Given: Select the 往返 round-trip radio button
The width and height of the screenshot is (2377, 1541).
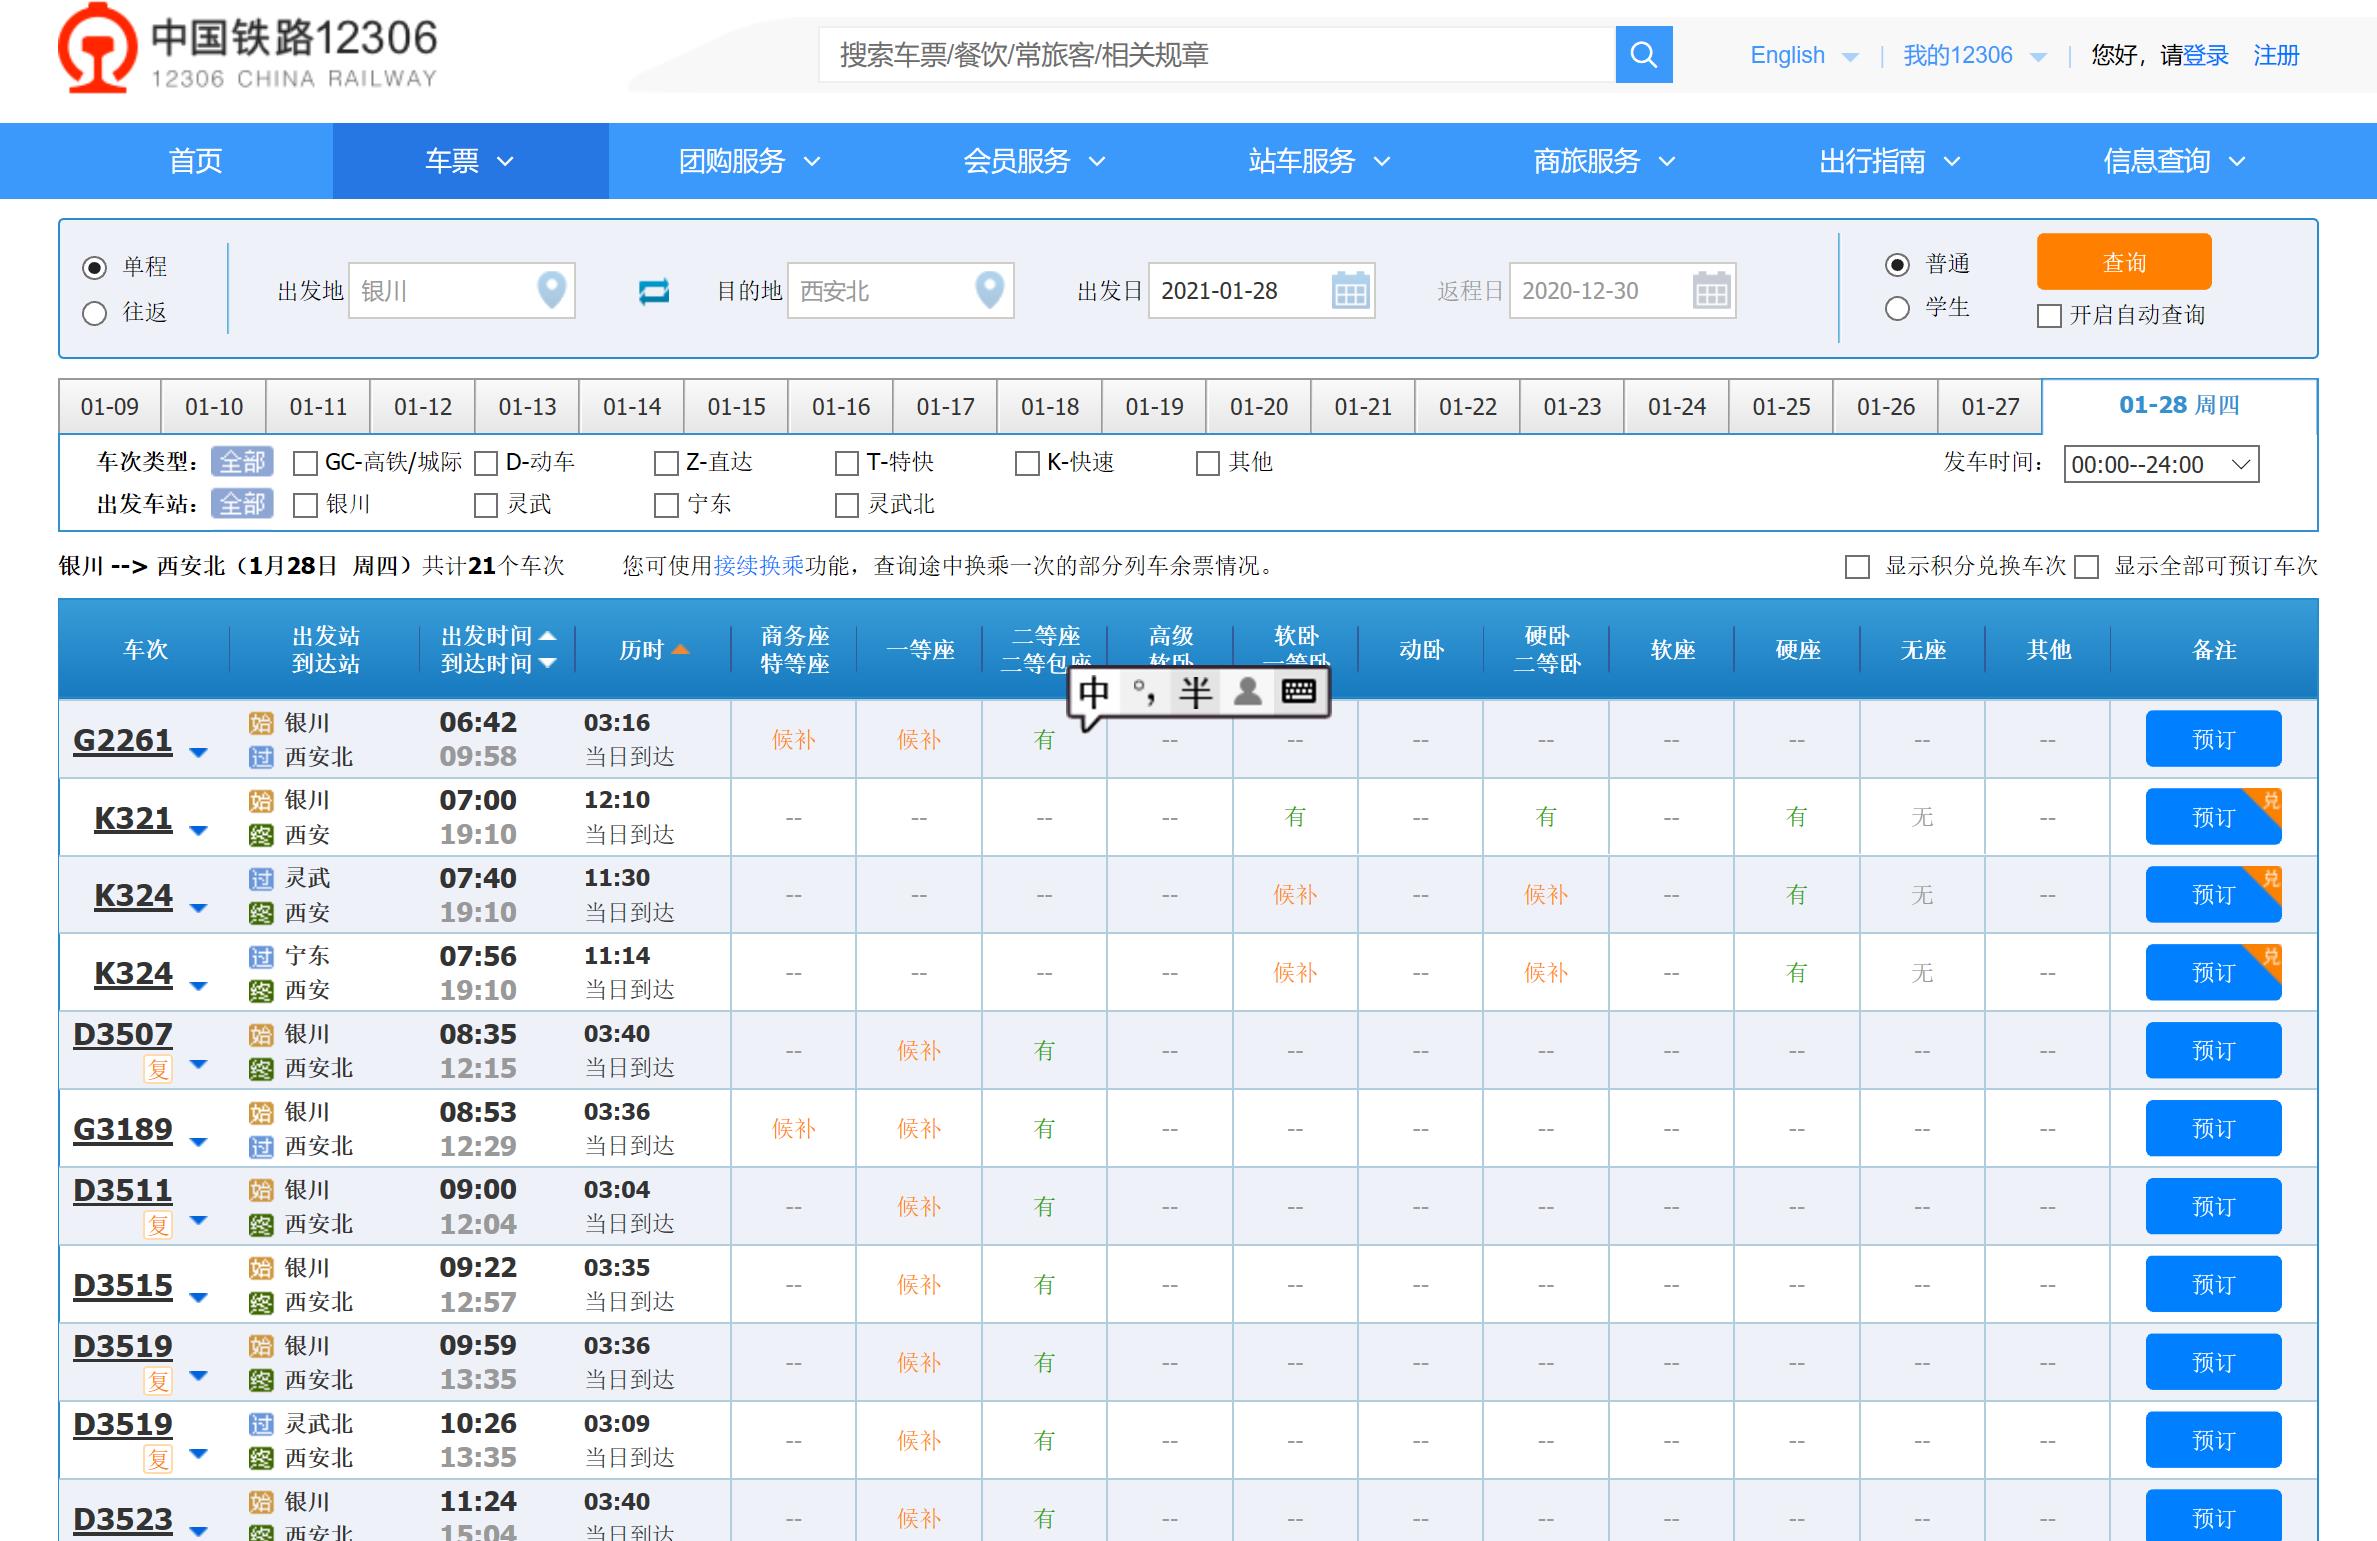Looking at the screenshot, I should click(x=95, y=314).
